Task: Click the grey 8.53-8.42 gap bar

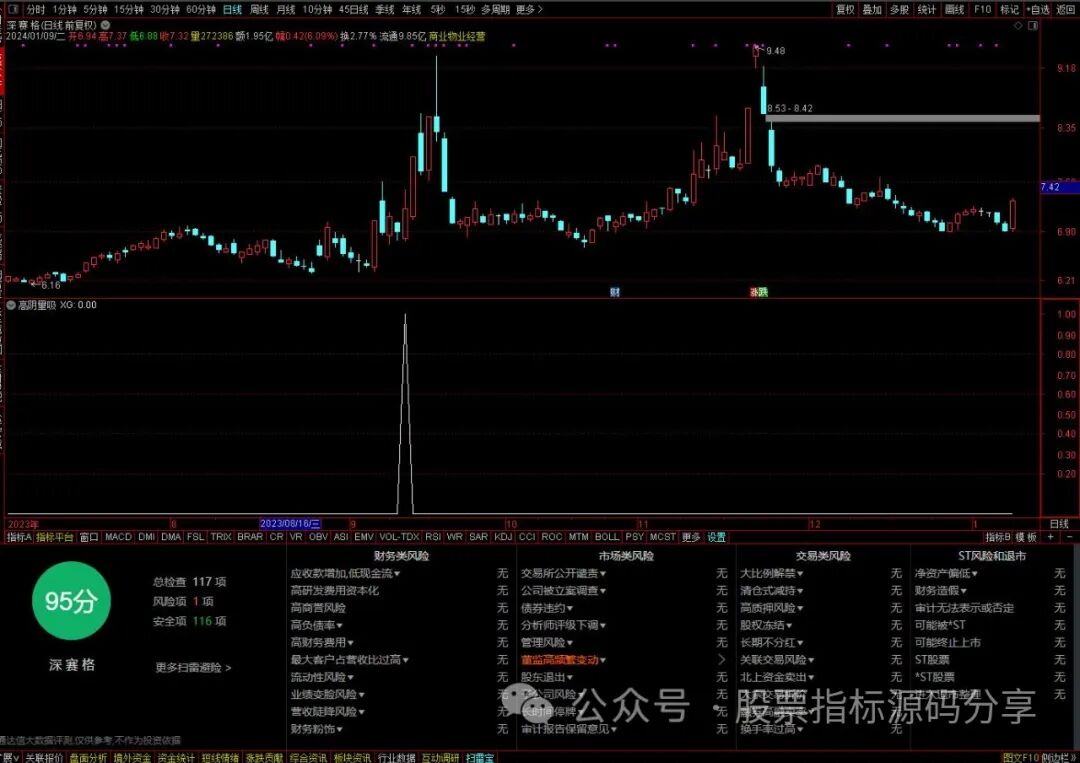Action: point(902,118)
